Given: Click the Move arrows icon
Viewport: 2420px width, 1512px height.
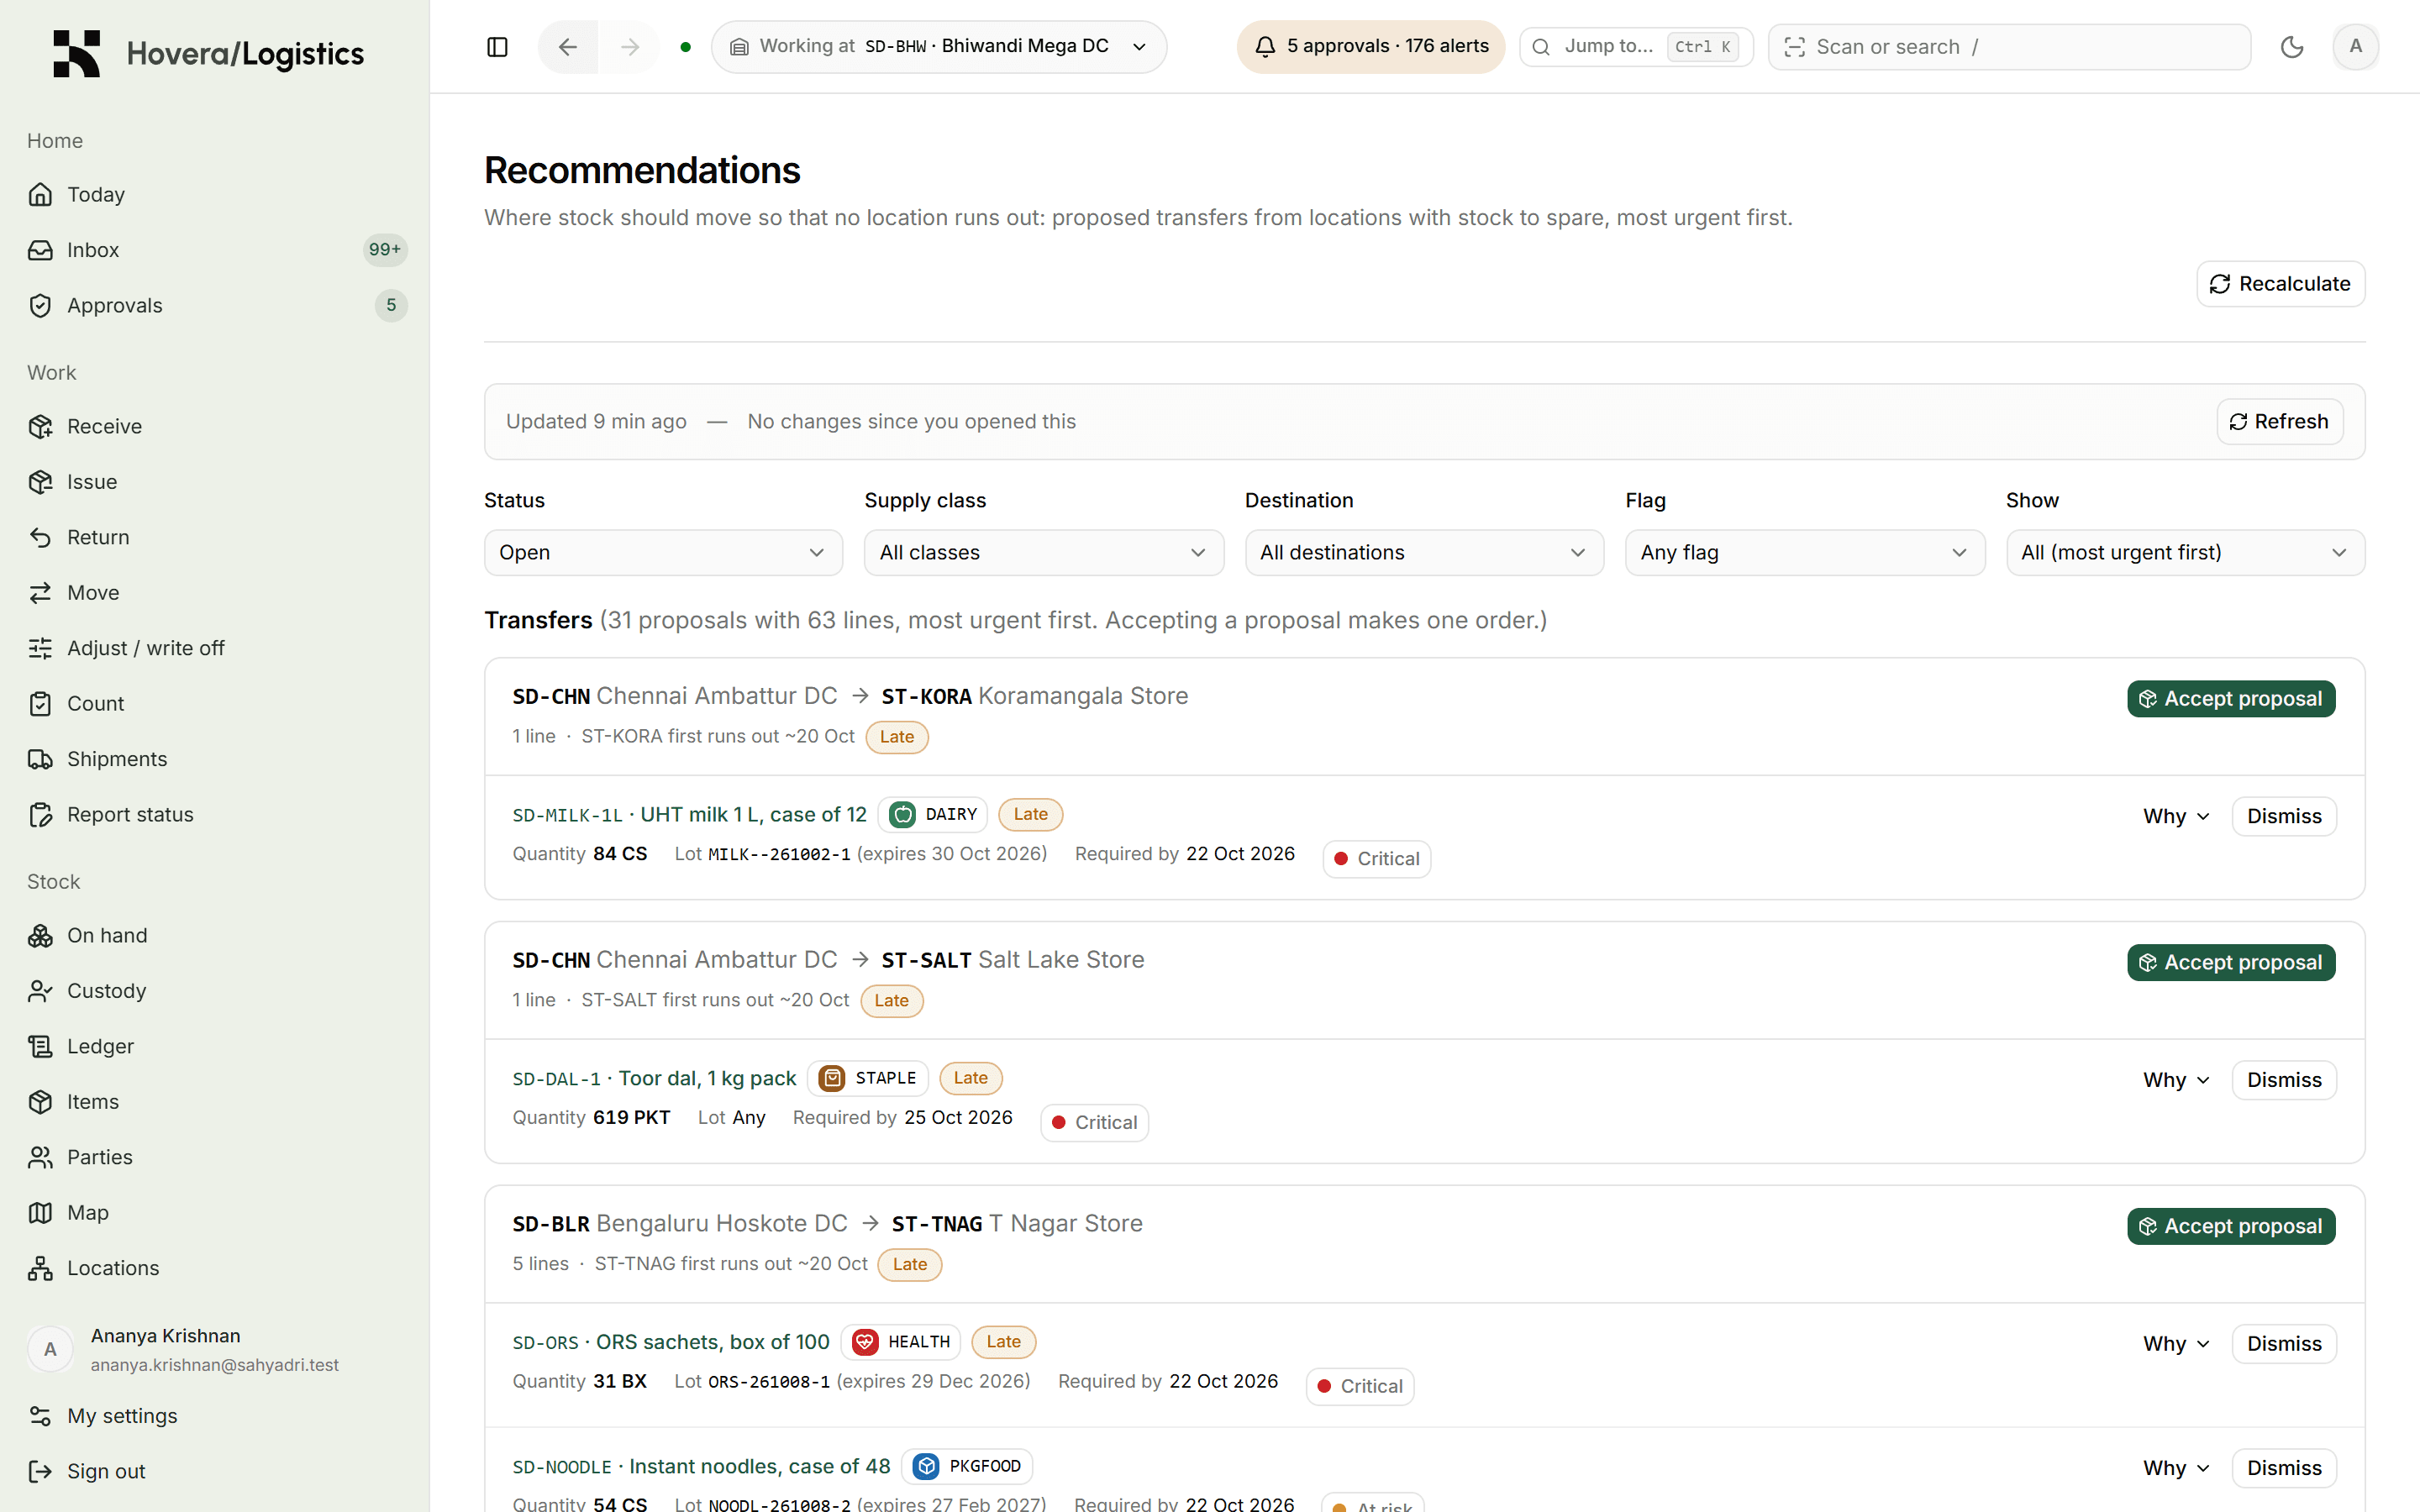Looking at the screenshot, I should [x=40, y=593].
